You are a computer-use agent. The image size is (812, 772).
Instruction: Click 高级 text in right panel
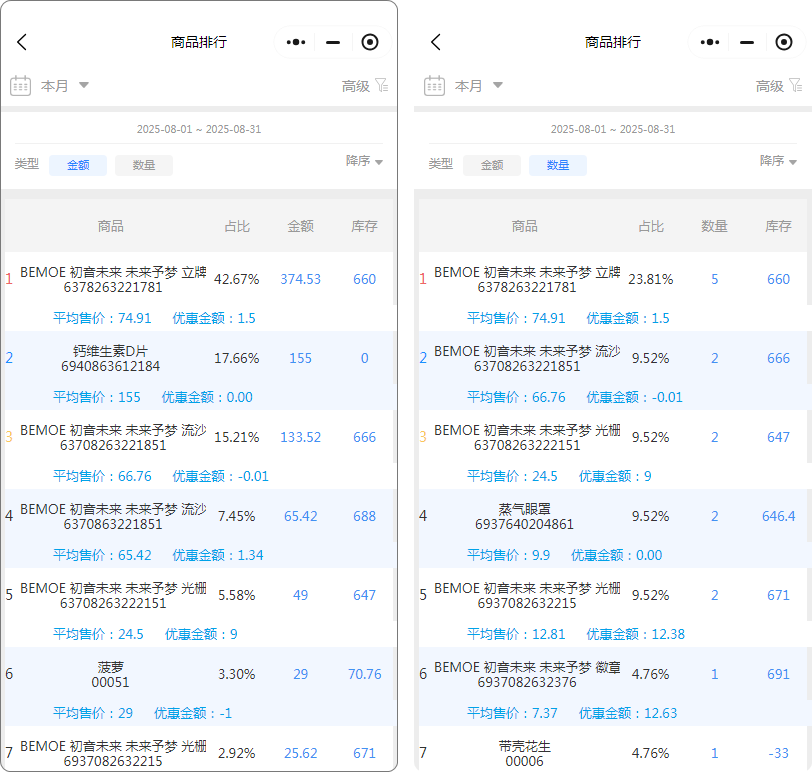[770, 86]
